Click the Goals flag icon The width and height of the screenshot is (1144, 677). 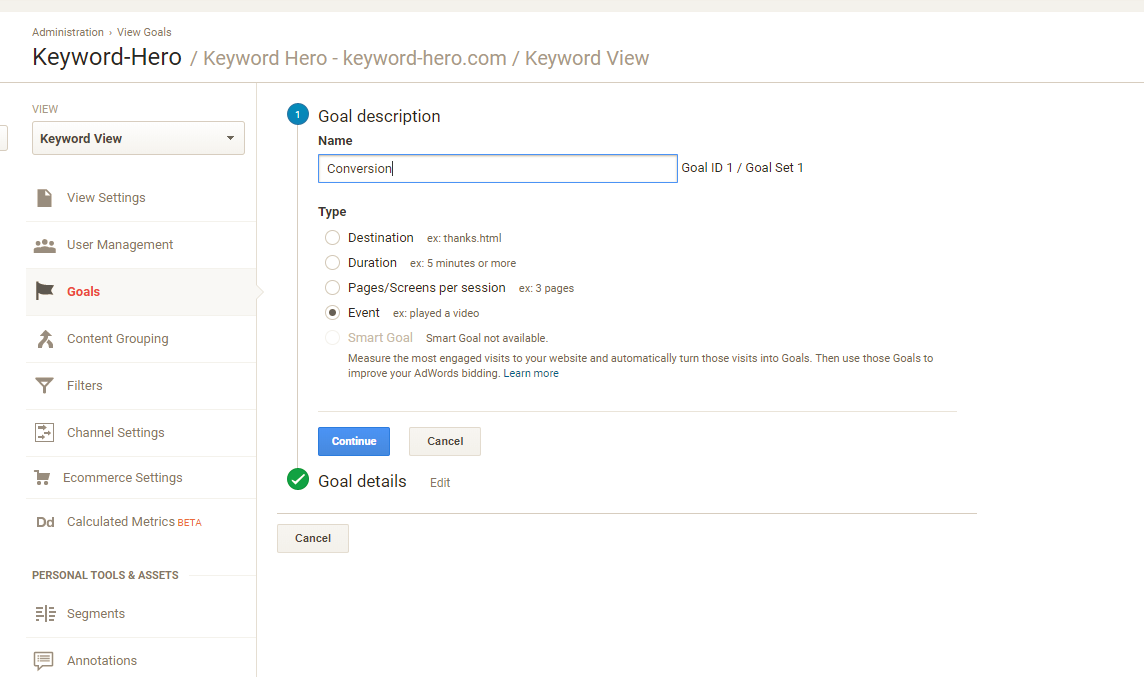coord(45,291)
